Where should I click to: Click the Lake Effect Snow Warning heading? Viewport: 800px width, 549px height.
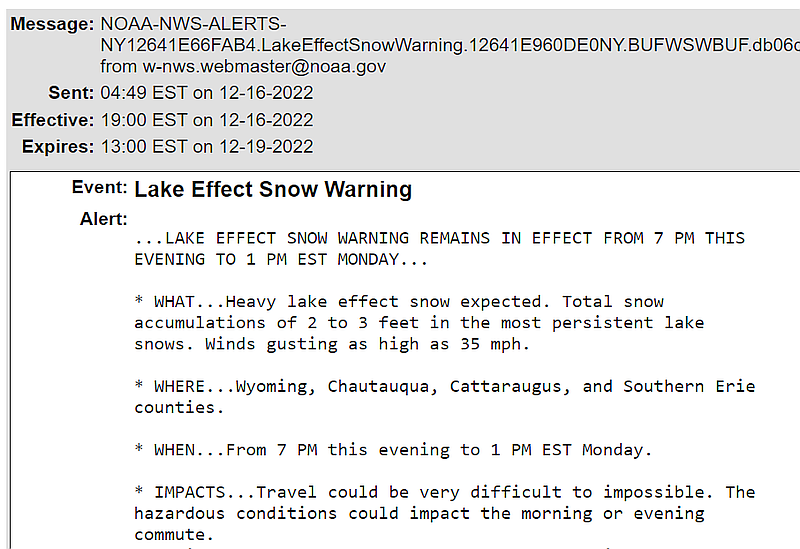coord(273,189)
